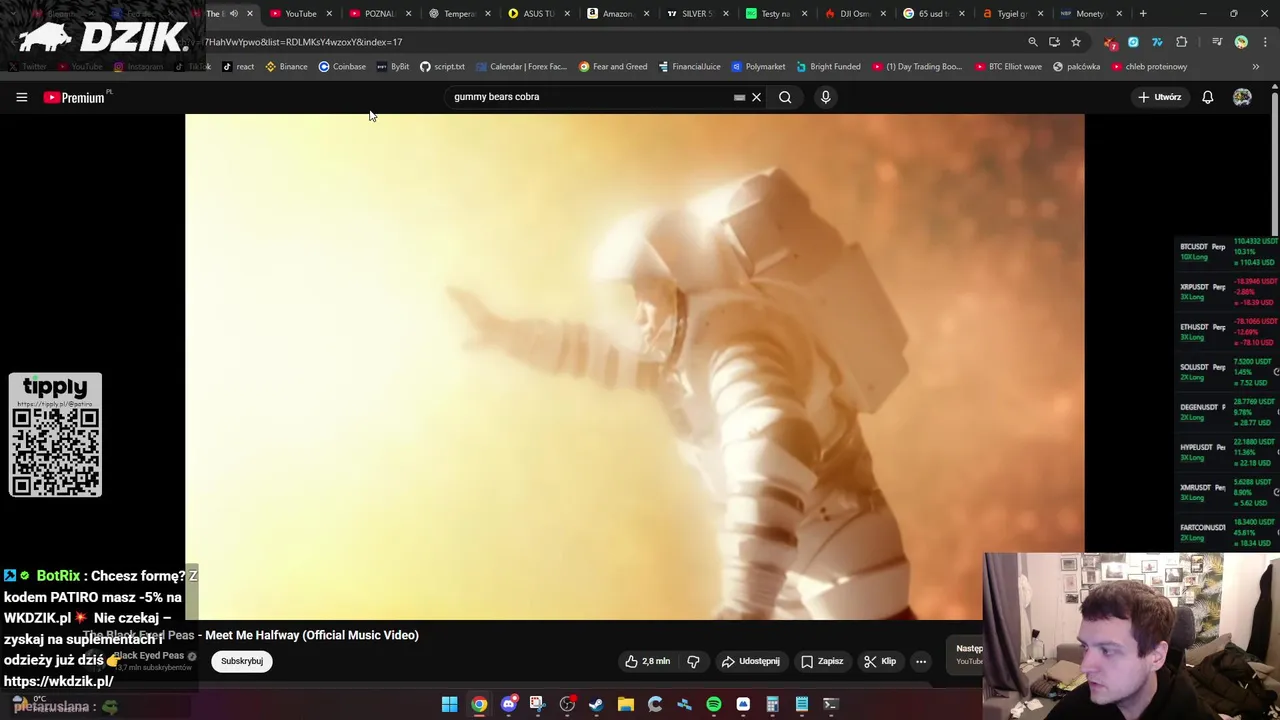Open Spotify from the taskbar
The image size is (1280, 720).
pyautogui.click(x=713, y=705)
